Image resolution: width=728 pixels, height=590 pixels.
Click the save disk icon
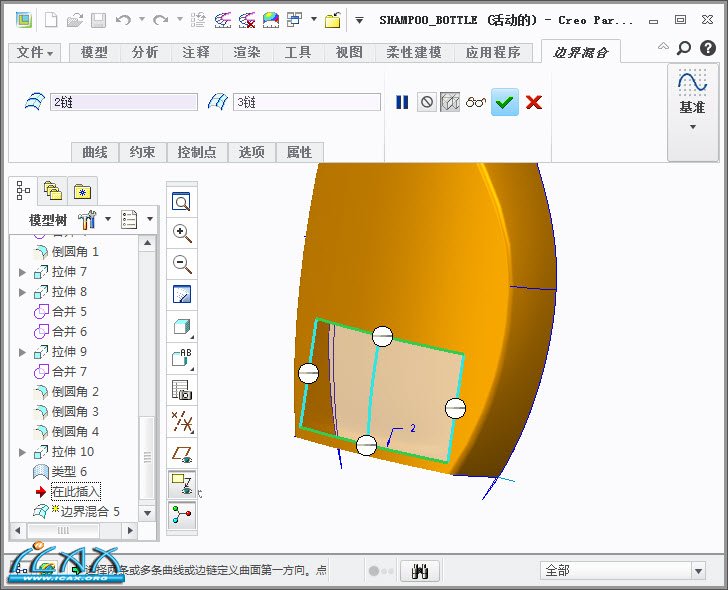(x=98, y=19)
